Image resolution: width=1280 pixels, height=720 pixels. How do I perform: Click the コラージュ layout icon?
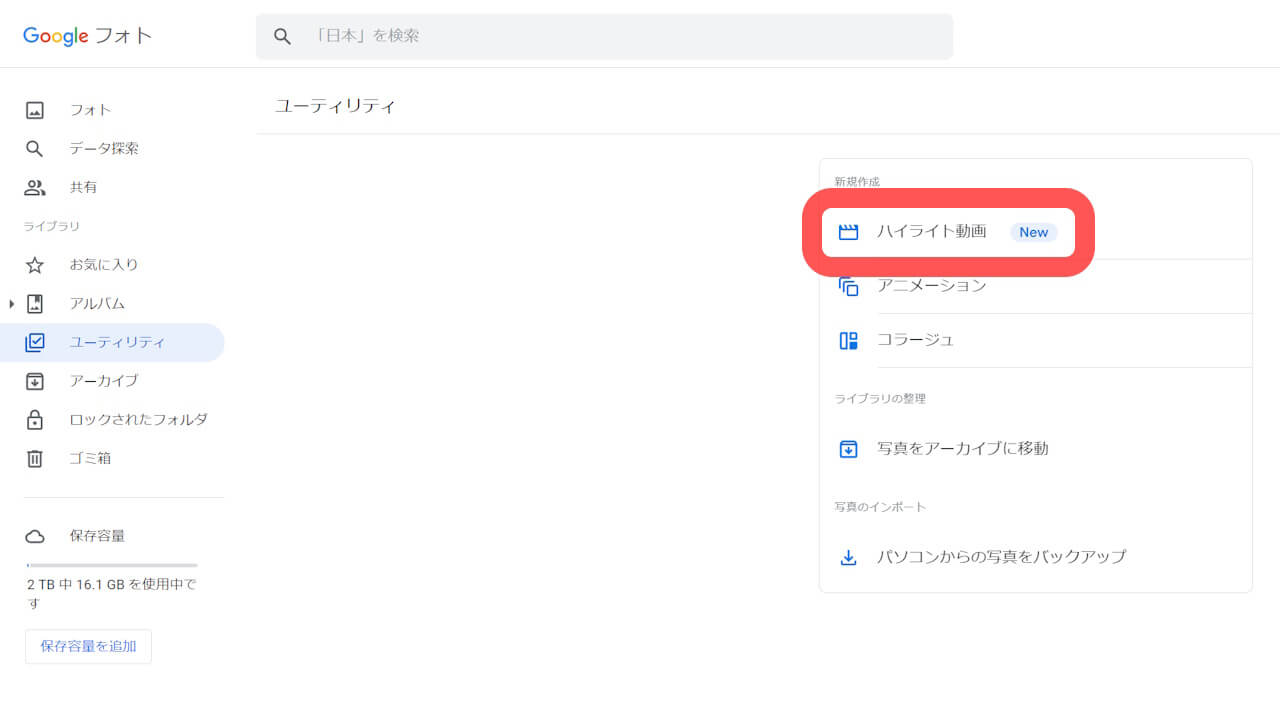(x=848, y=340)
